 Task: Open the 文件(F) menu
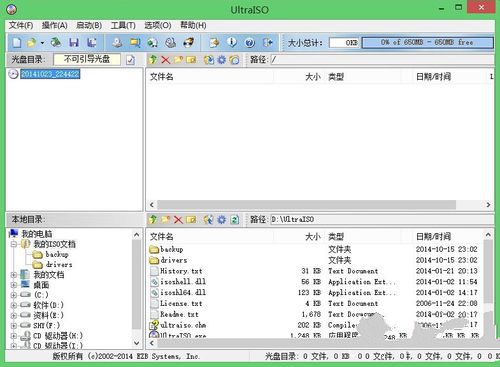point(21,25)
